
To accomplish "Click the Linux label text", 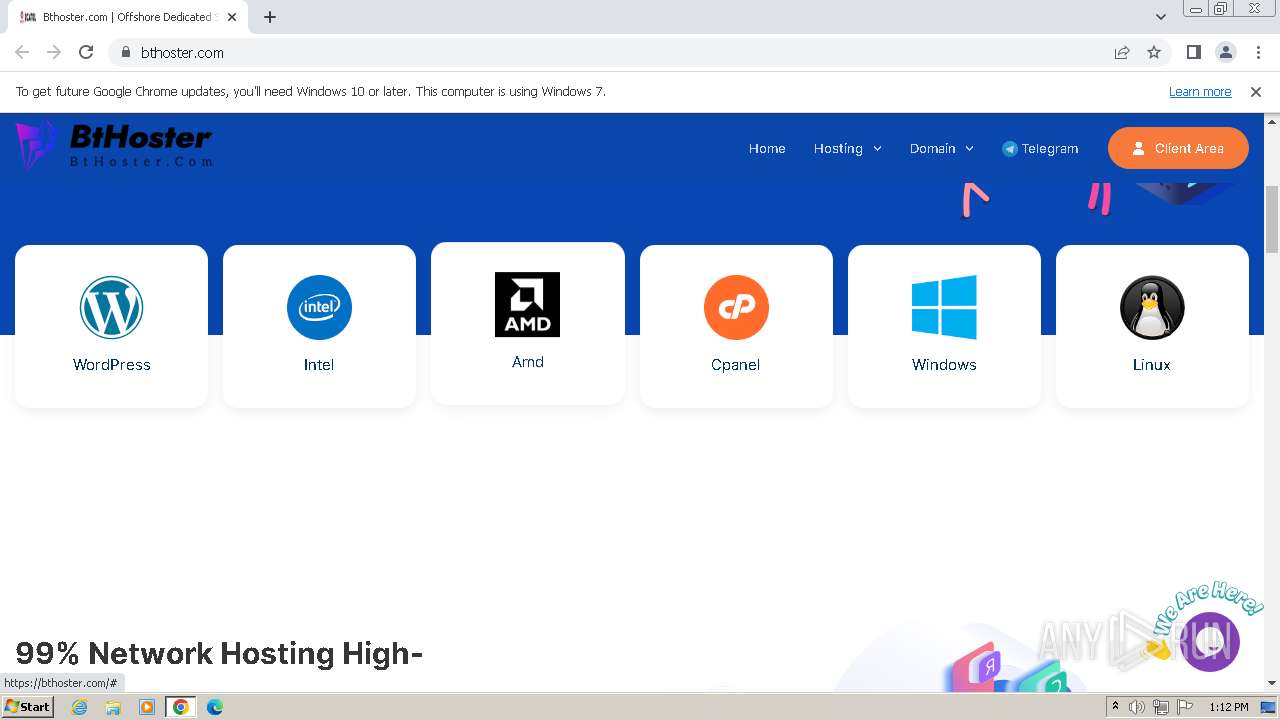I will click(1152, 365).
